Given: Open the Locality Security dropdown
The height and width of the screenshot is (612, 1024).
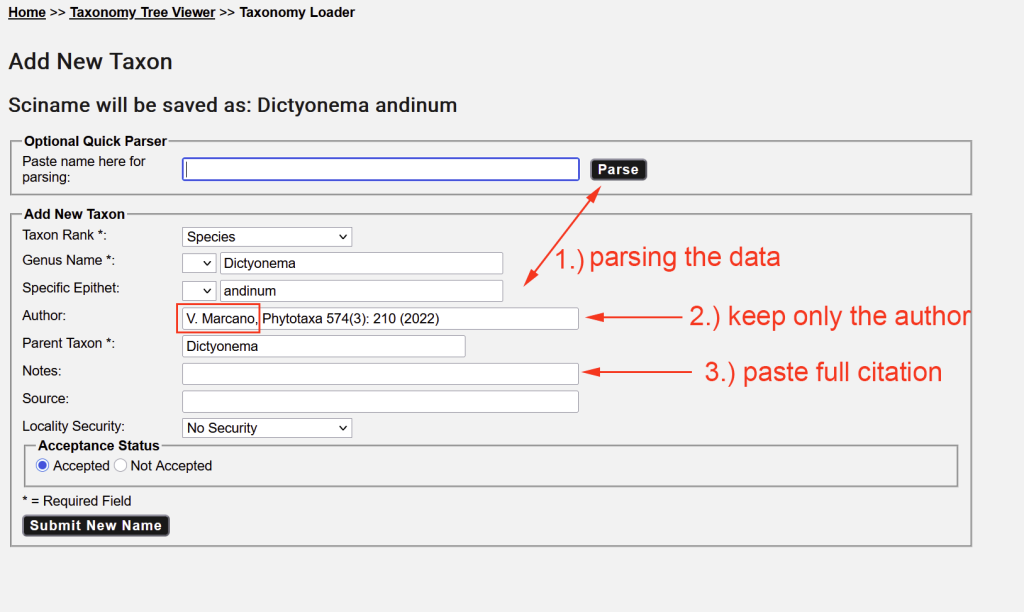Looking at the screenshot, I should click(267, 428).
